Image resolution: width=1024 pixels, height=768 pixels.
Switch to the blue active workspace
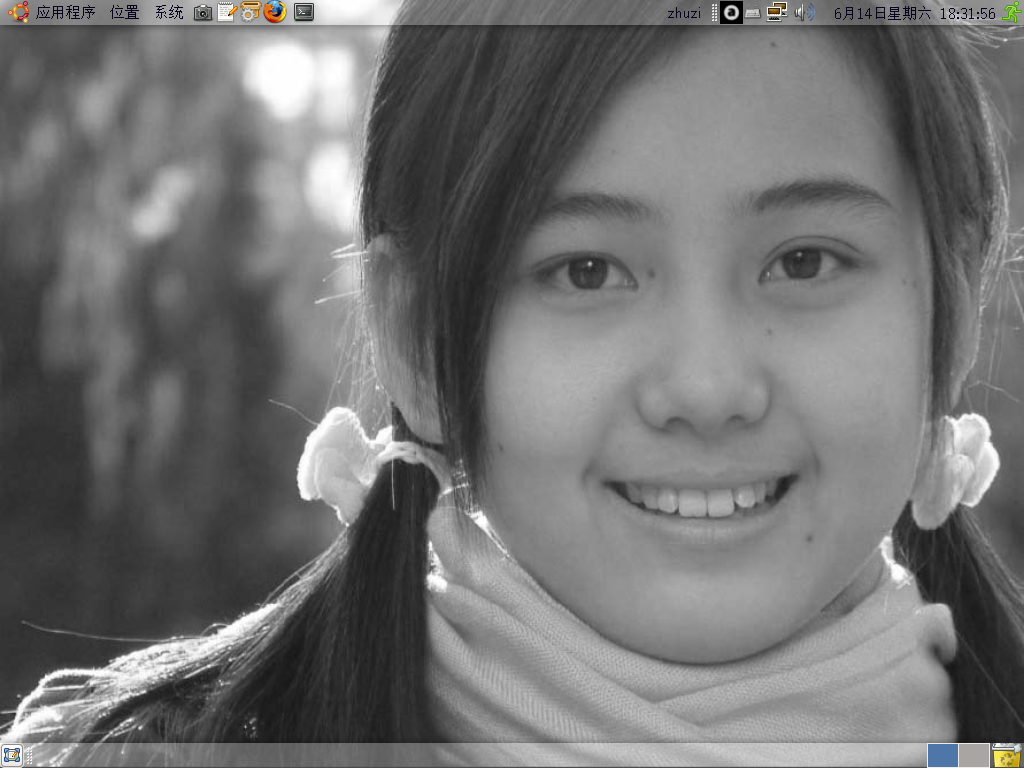pyautogui.click(x=942, y=756)
